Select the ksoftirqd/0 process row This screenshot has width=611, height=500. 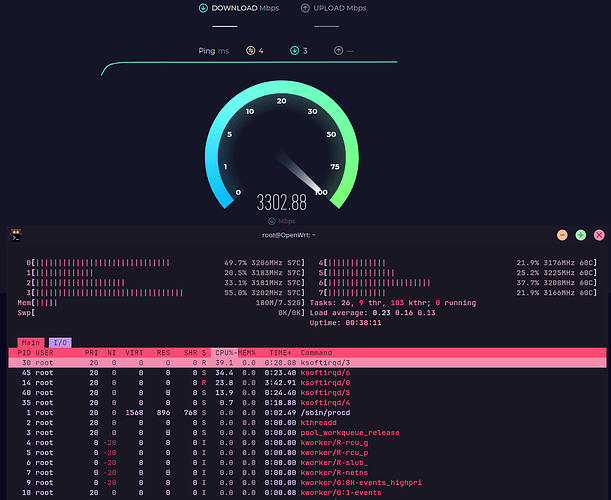(x=307, y=383)
